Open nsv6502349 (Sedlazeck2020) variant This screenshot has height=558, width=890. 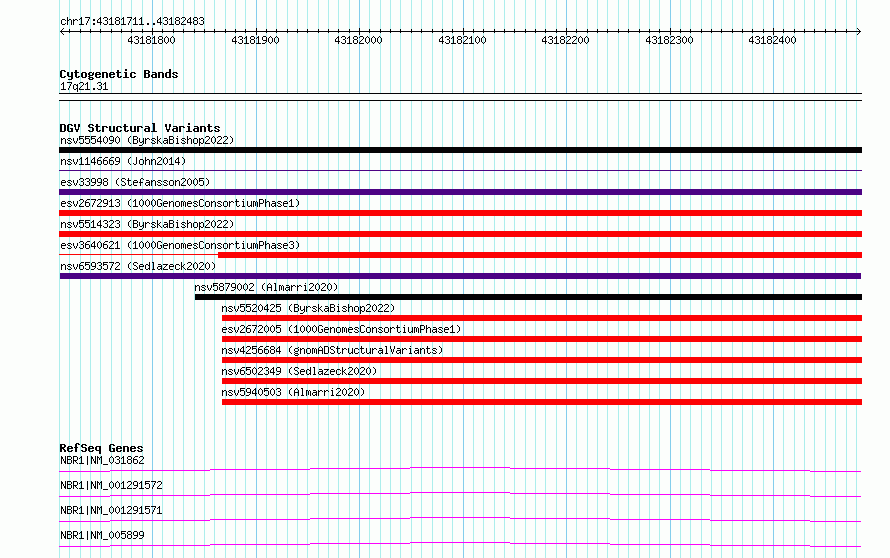click(x=299, y=371)
